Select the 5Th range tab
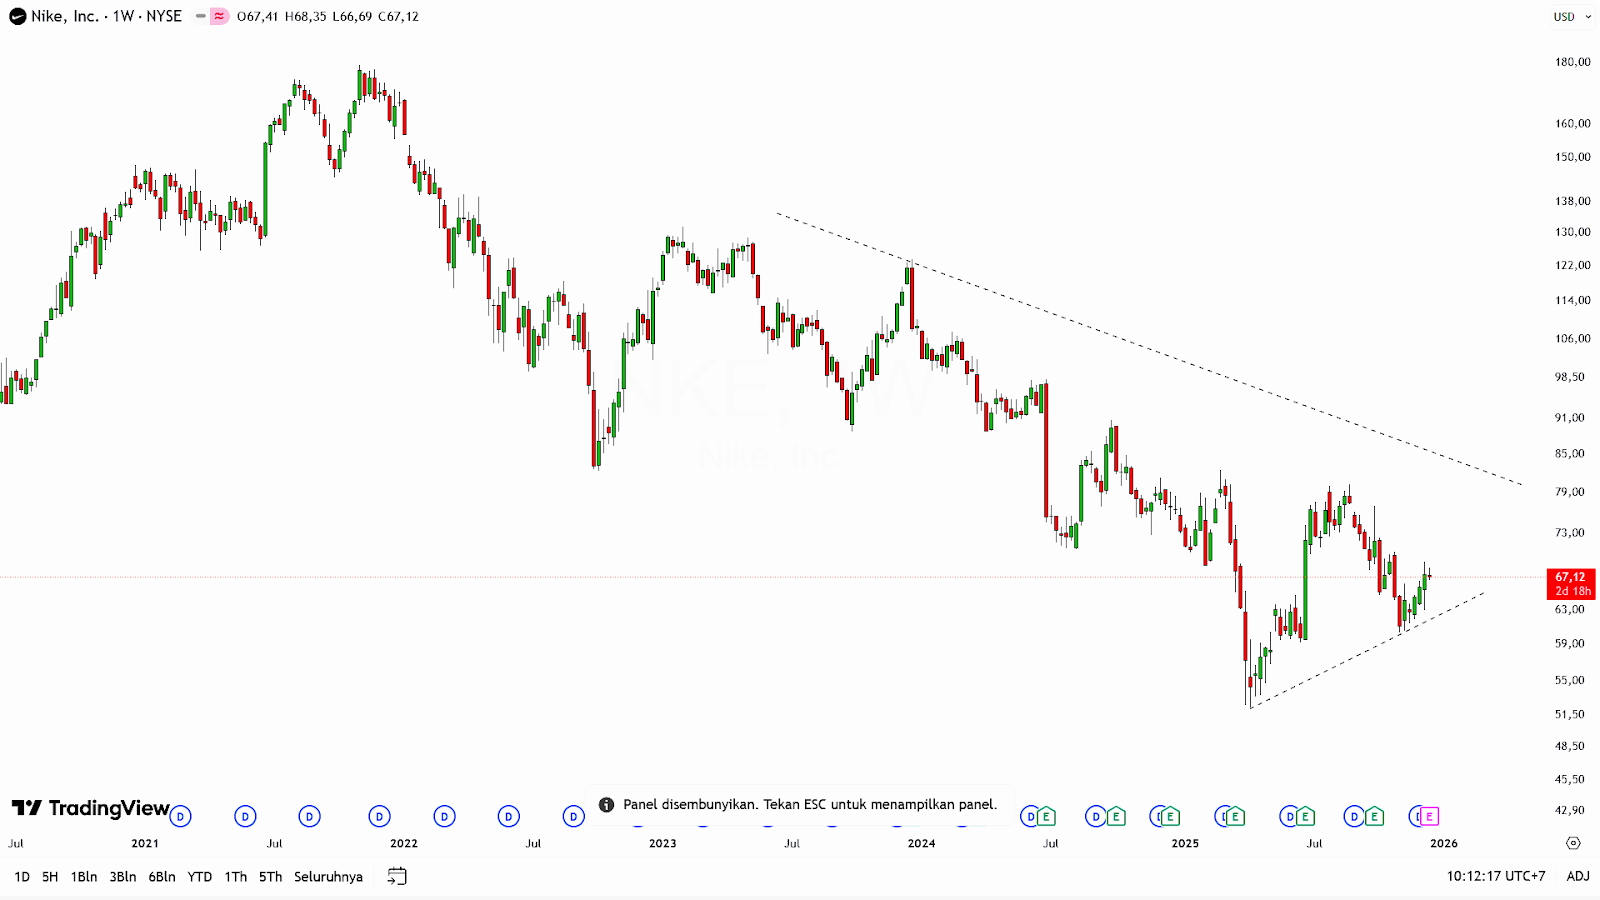1600x900 pixels. [x=268, y=876]
